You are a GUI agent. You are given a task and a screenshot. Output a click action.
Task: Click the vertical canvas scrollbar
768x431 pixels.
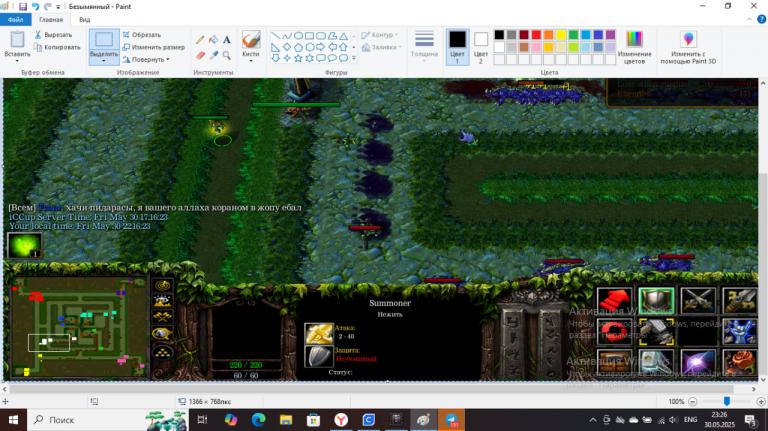(763, 274)
